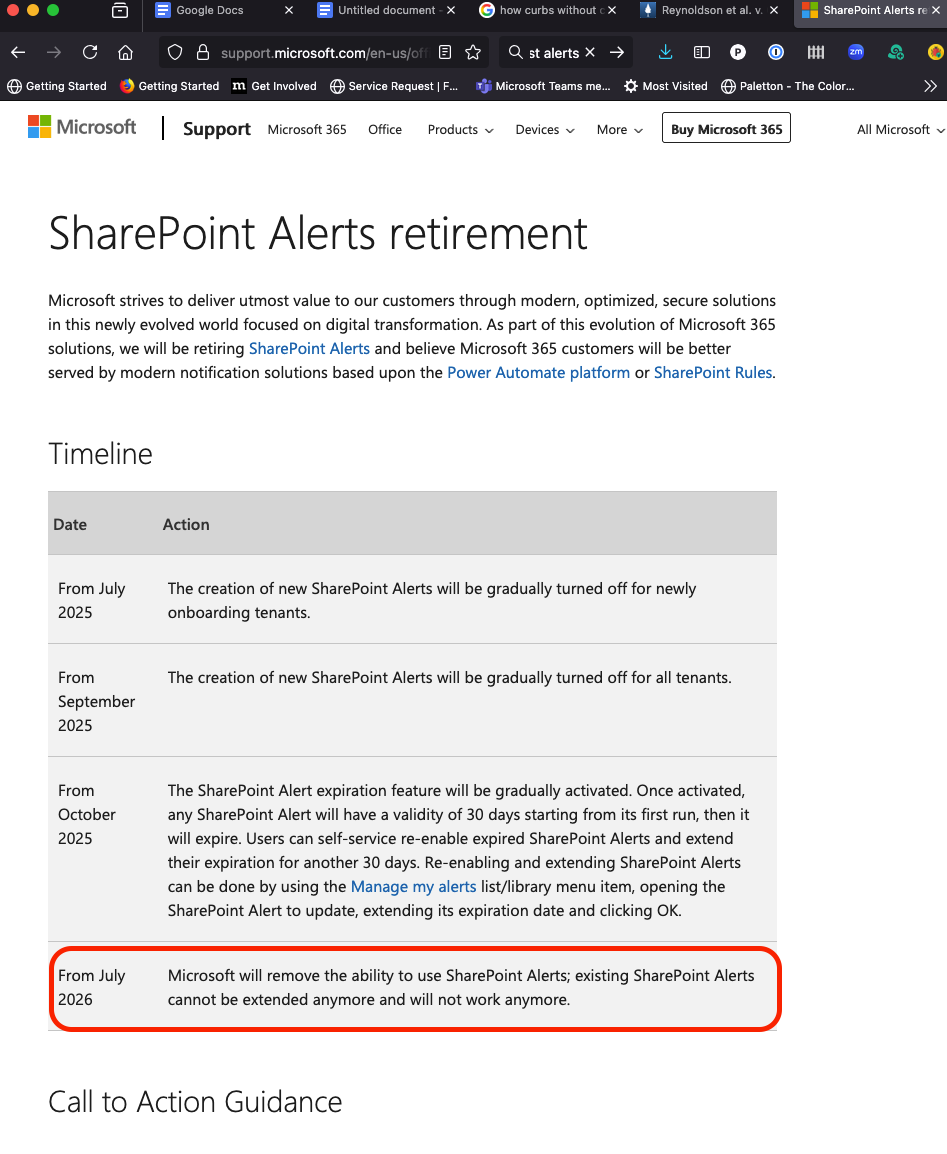Open the Devices dropdown
947x1154 pixels.
(x=544, y=129)
